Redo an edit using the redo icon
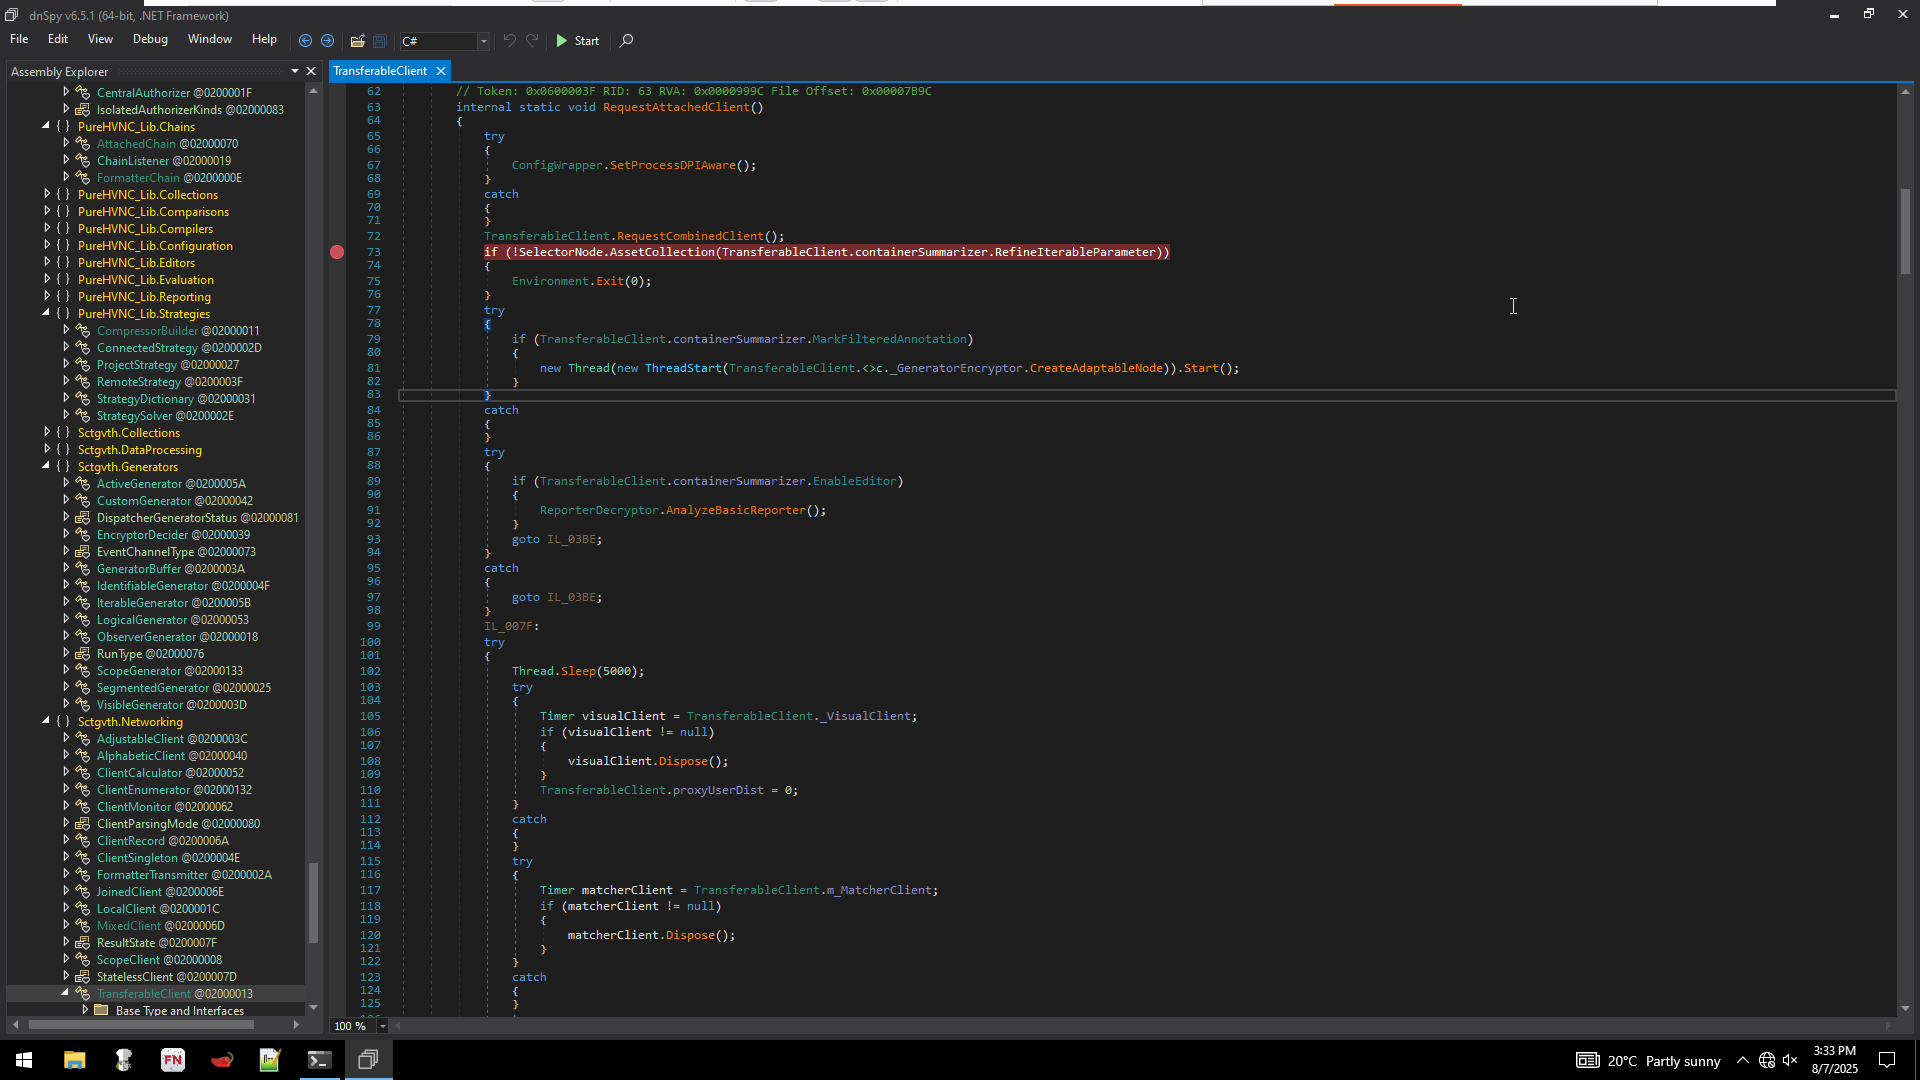The width and height of the screenshot is (1920, 1080). [532, 41]
